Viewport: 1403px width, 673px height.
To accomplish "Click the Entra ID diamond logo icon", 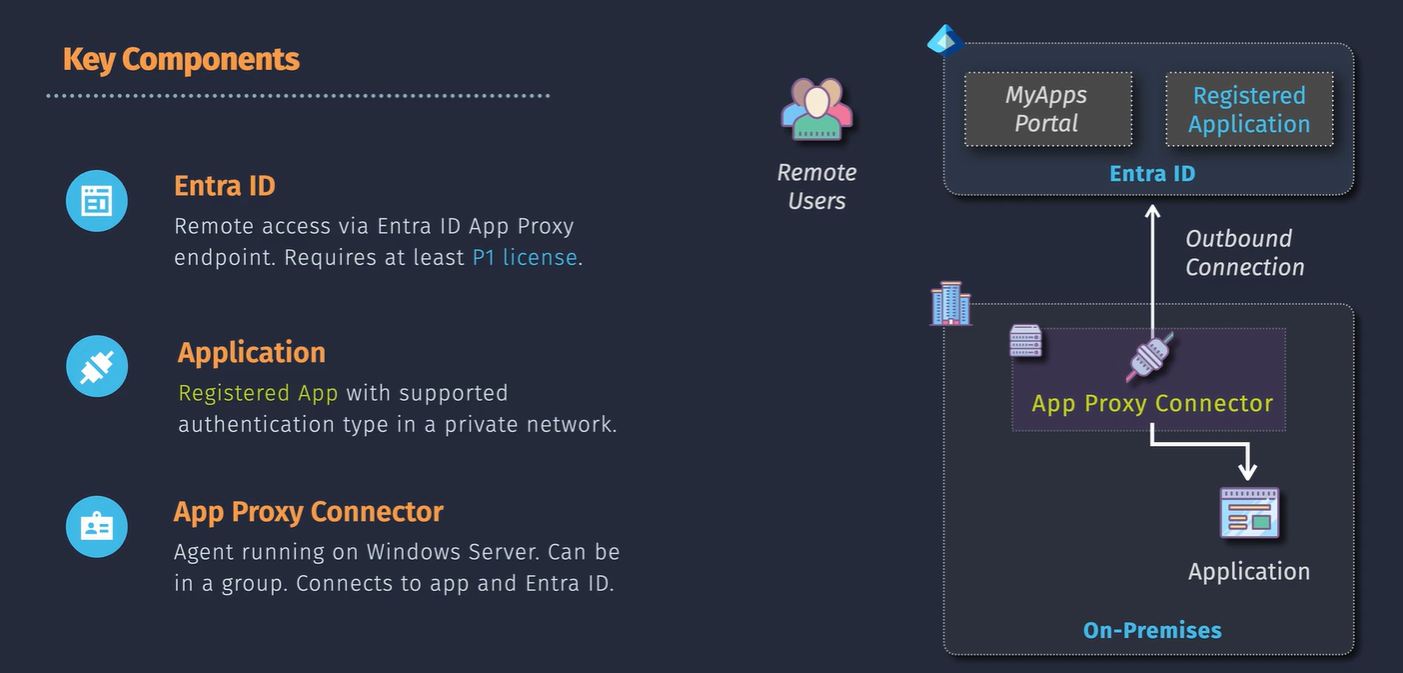I will click(943, 40).
